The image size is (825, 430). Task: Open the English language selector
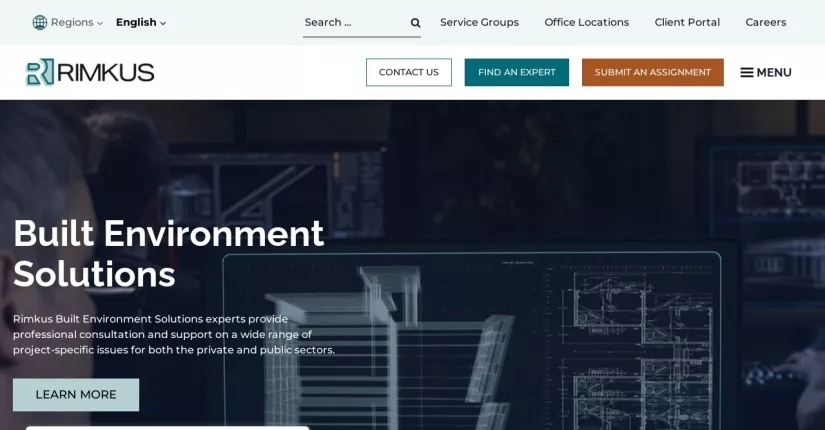(x=141, y=22)
